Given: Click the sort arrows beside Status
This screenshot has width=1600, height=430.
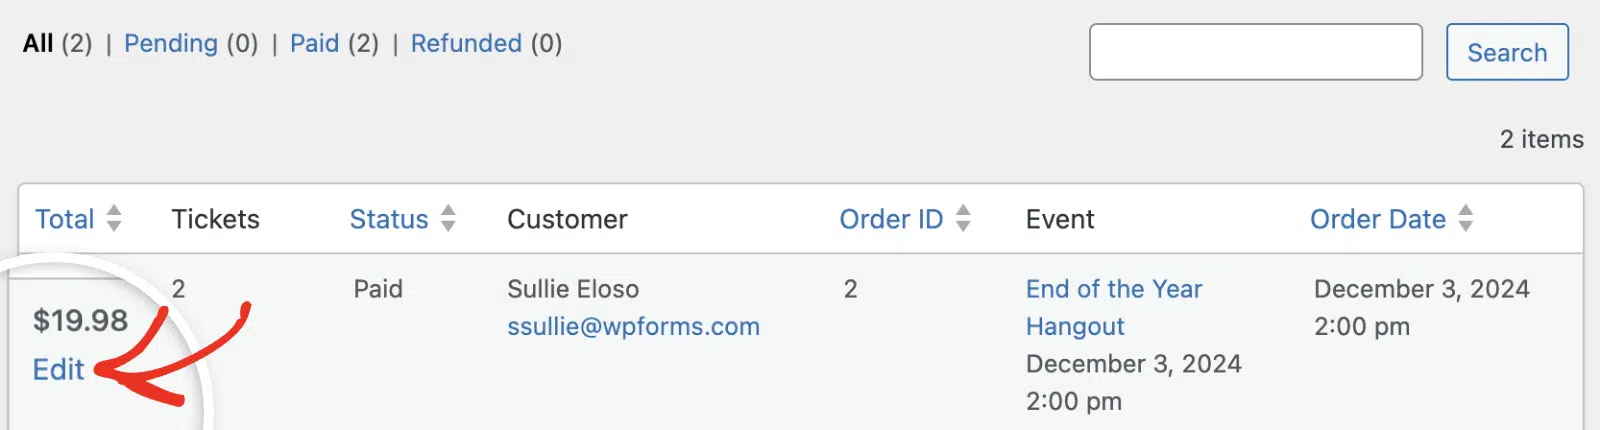Looking at the screenshot, I should tap(448, 218).
